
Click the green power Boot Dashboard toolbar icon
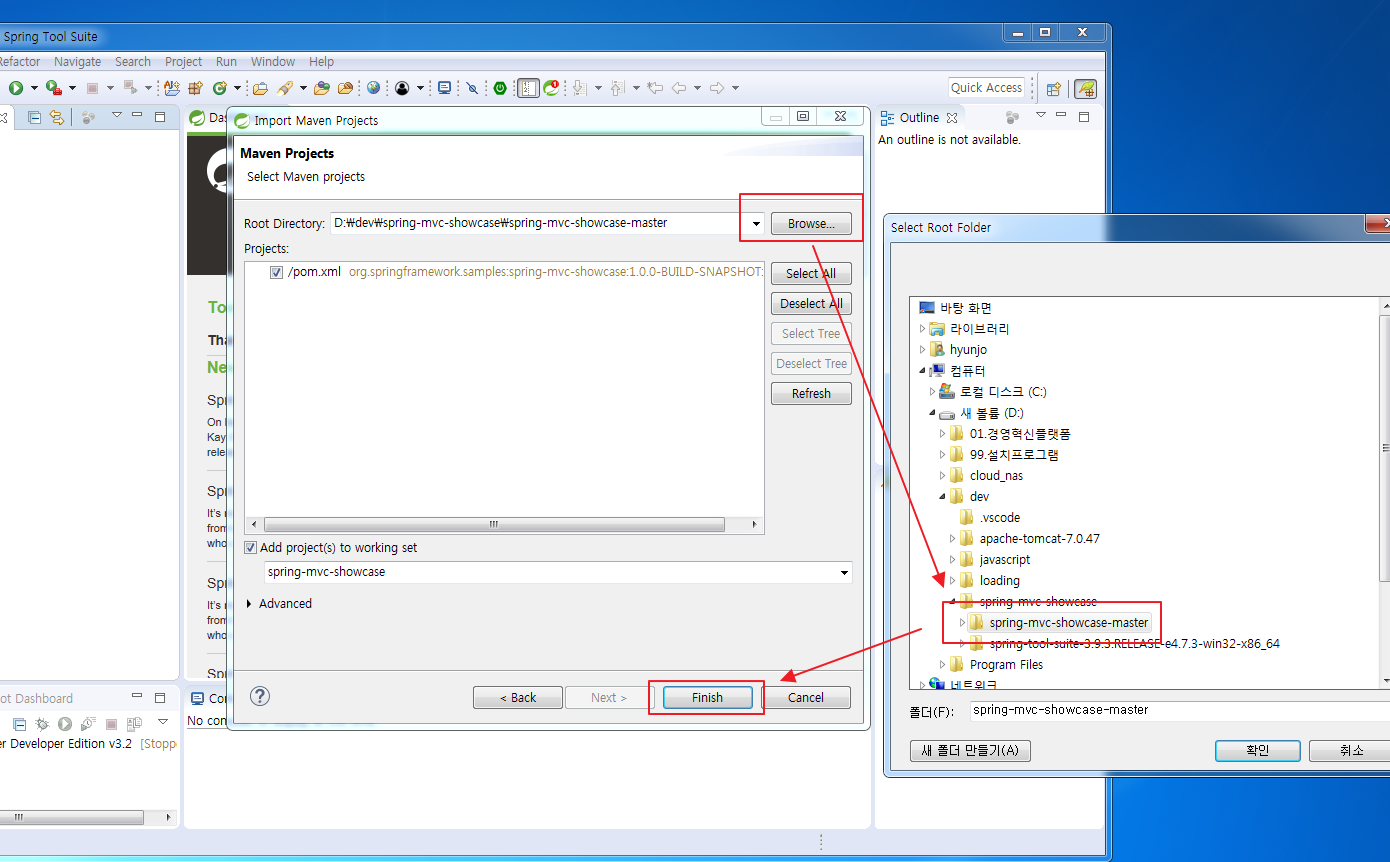coord(500,88)
